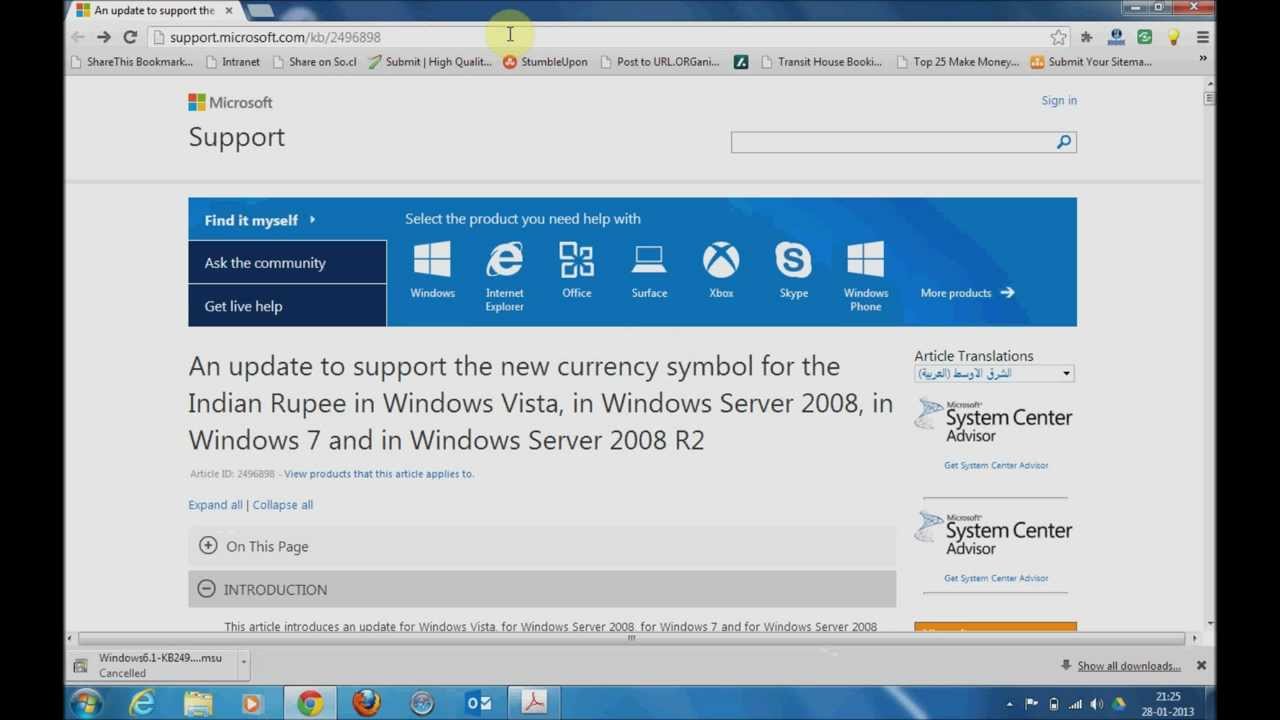Screen dimensions: 1280x720
Task: Click the volume icon in the system tray
Action: [1096, 704]
